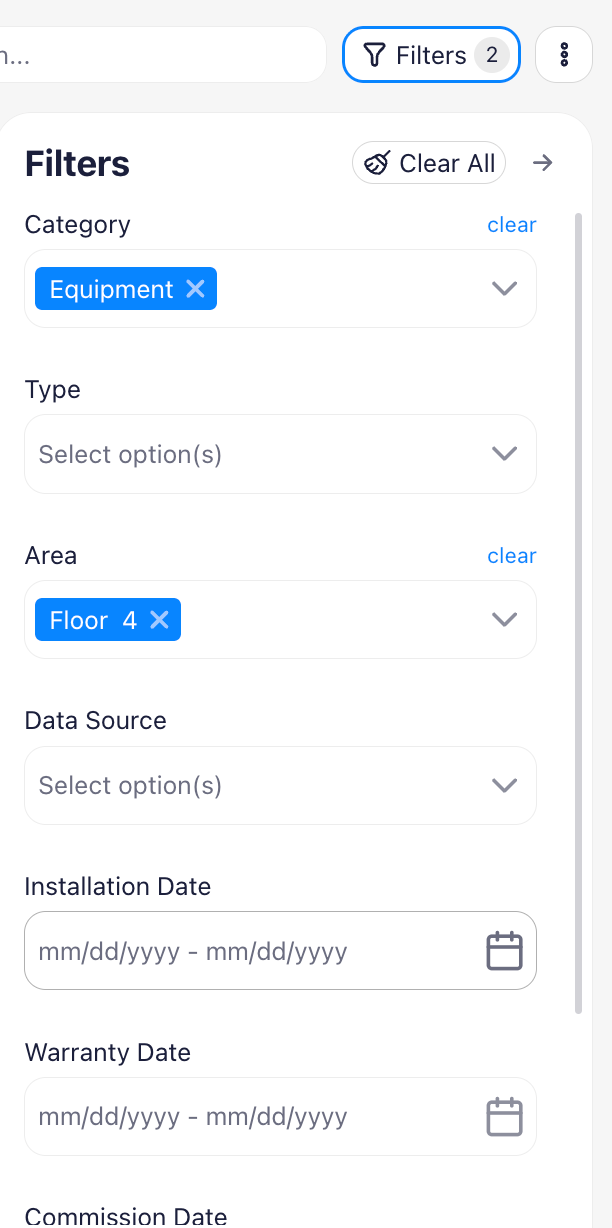The image size is (612, 1228).
Task: Open the Installation Date calendar icon
Action: tap(504, 951)
